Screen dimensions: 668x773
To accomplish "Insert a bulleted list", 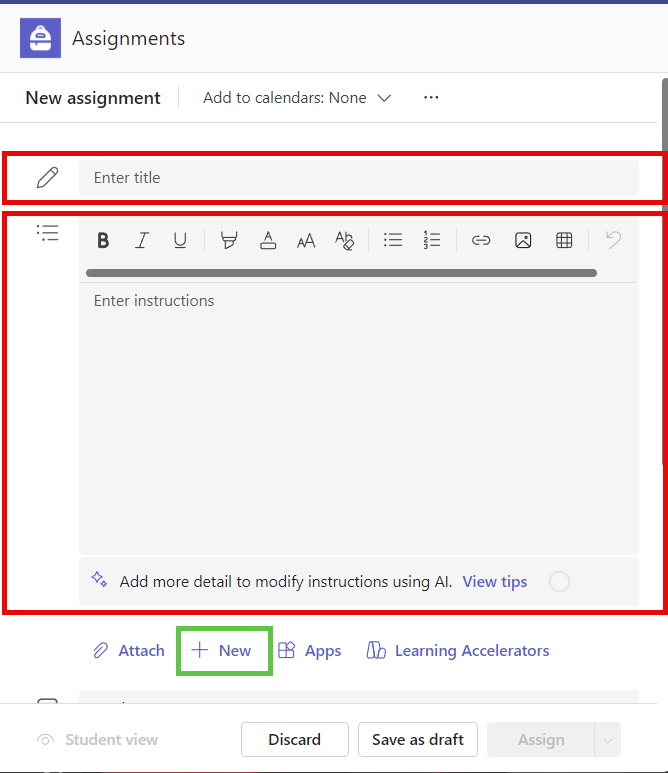I will coord(393,240).
